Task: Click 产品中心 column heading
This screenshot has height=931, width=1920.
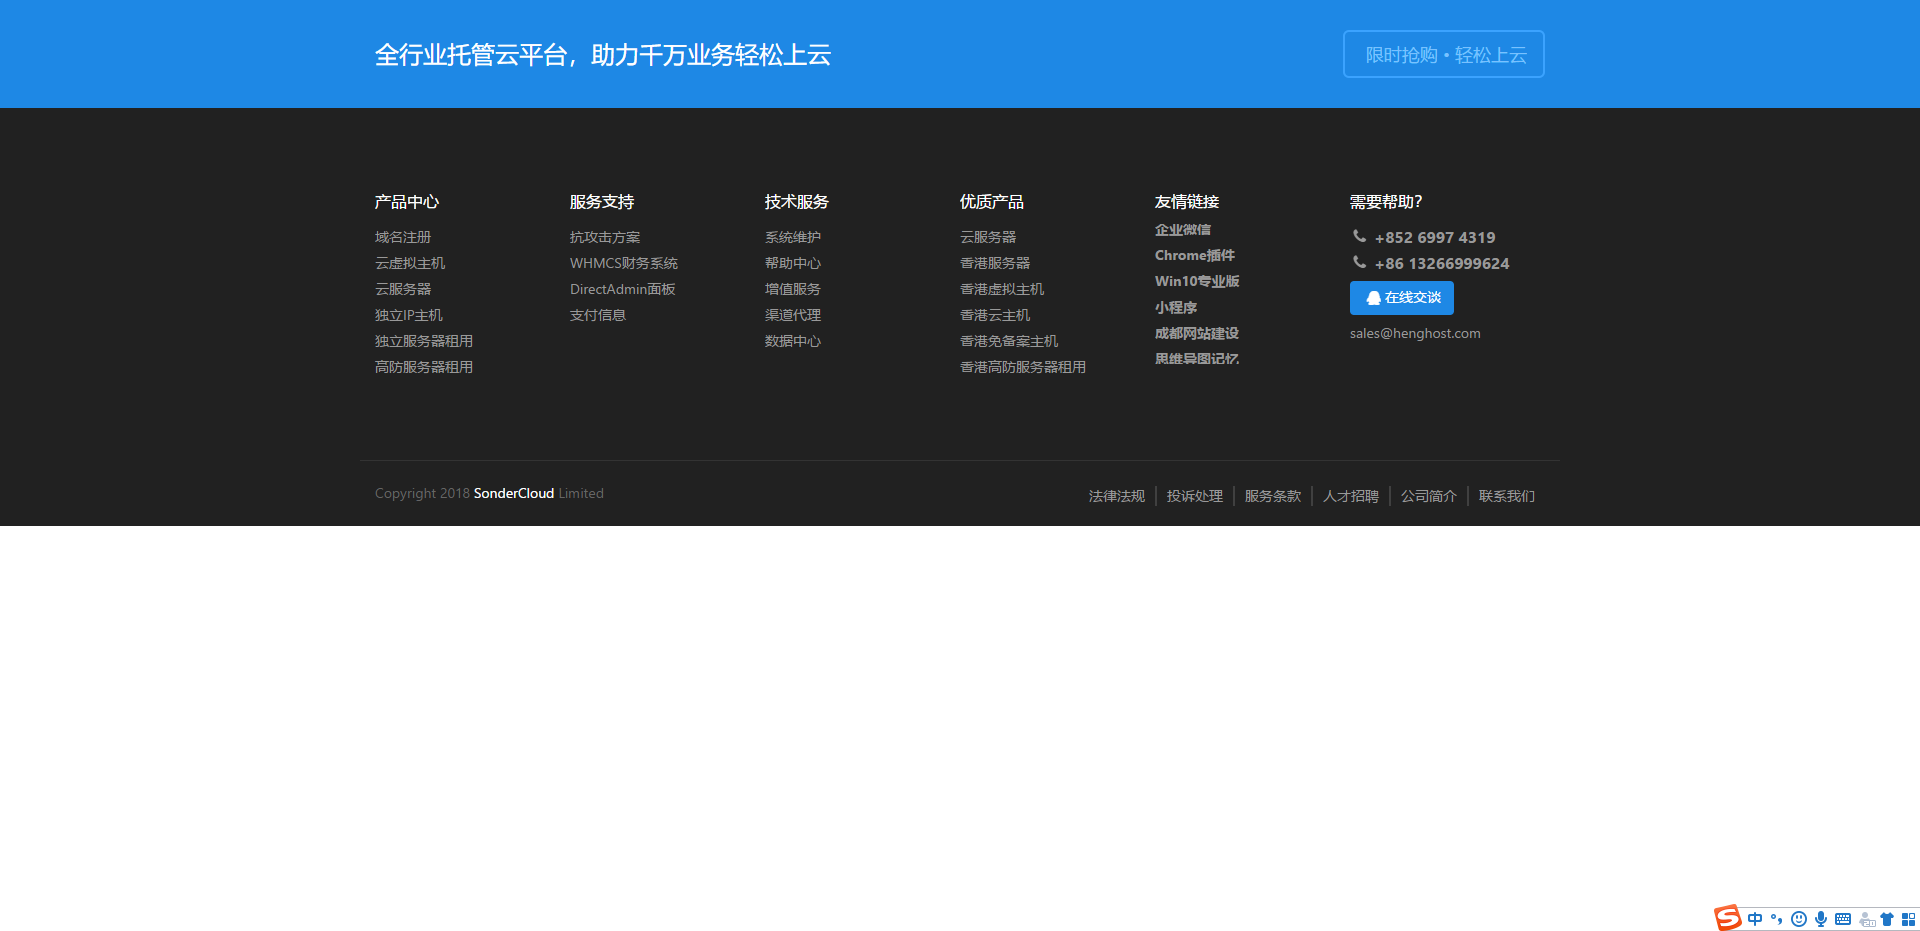Action: (407, 202)
